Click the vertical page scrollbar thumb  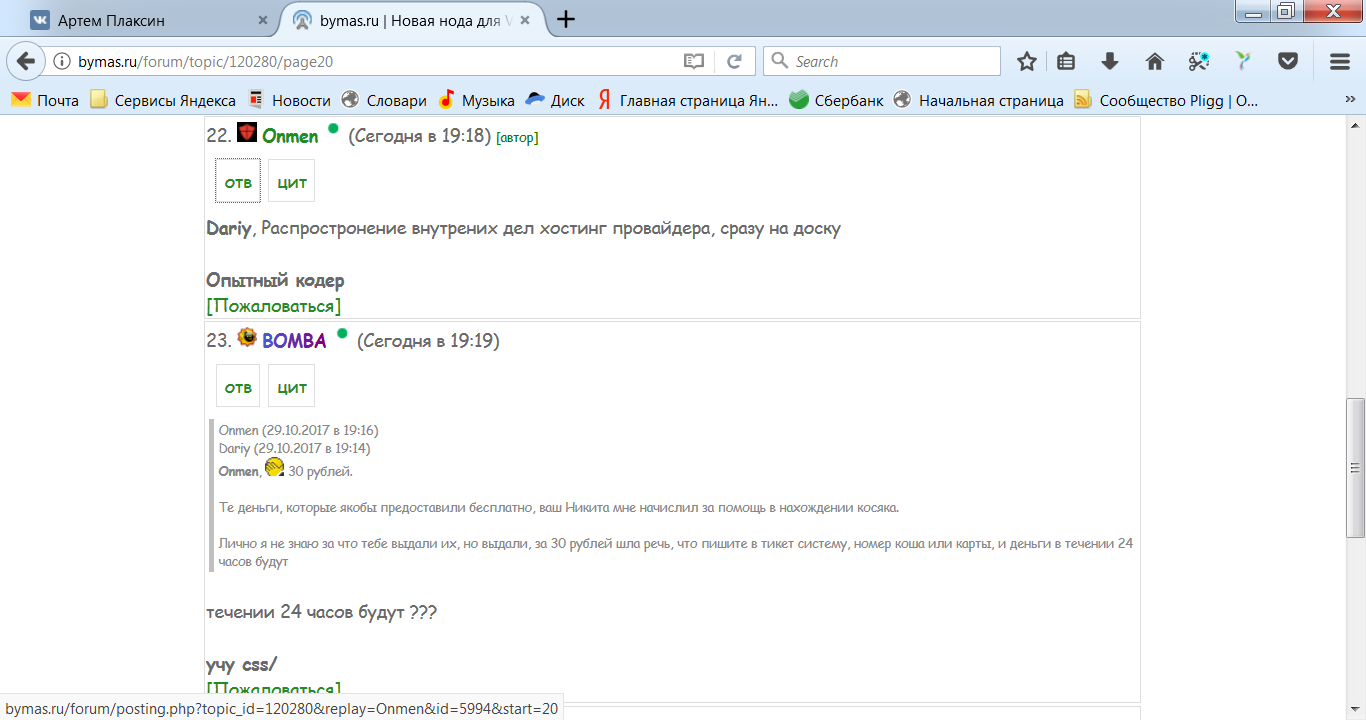(1355, 468)
